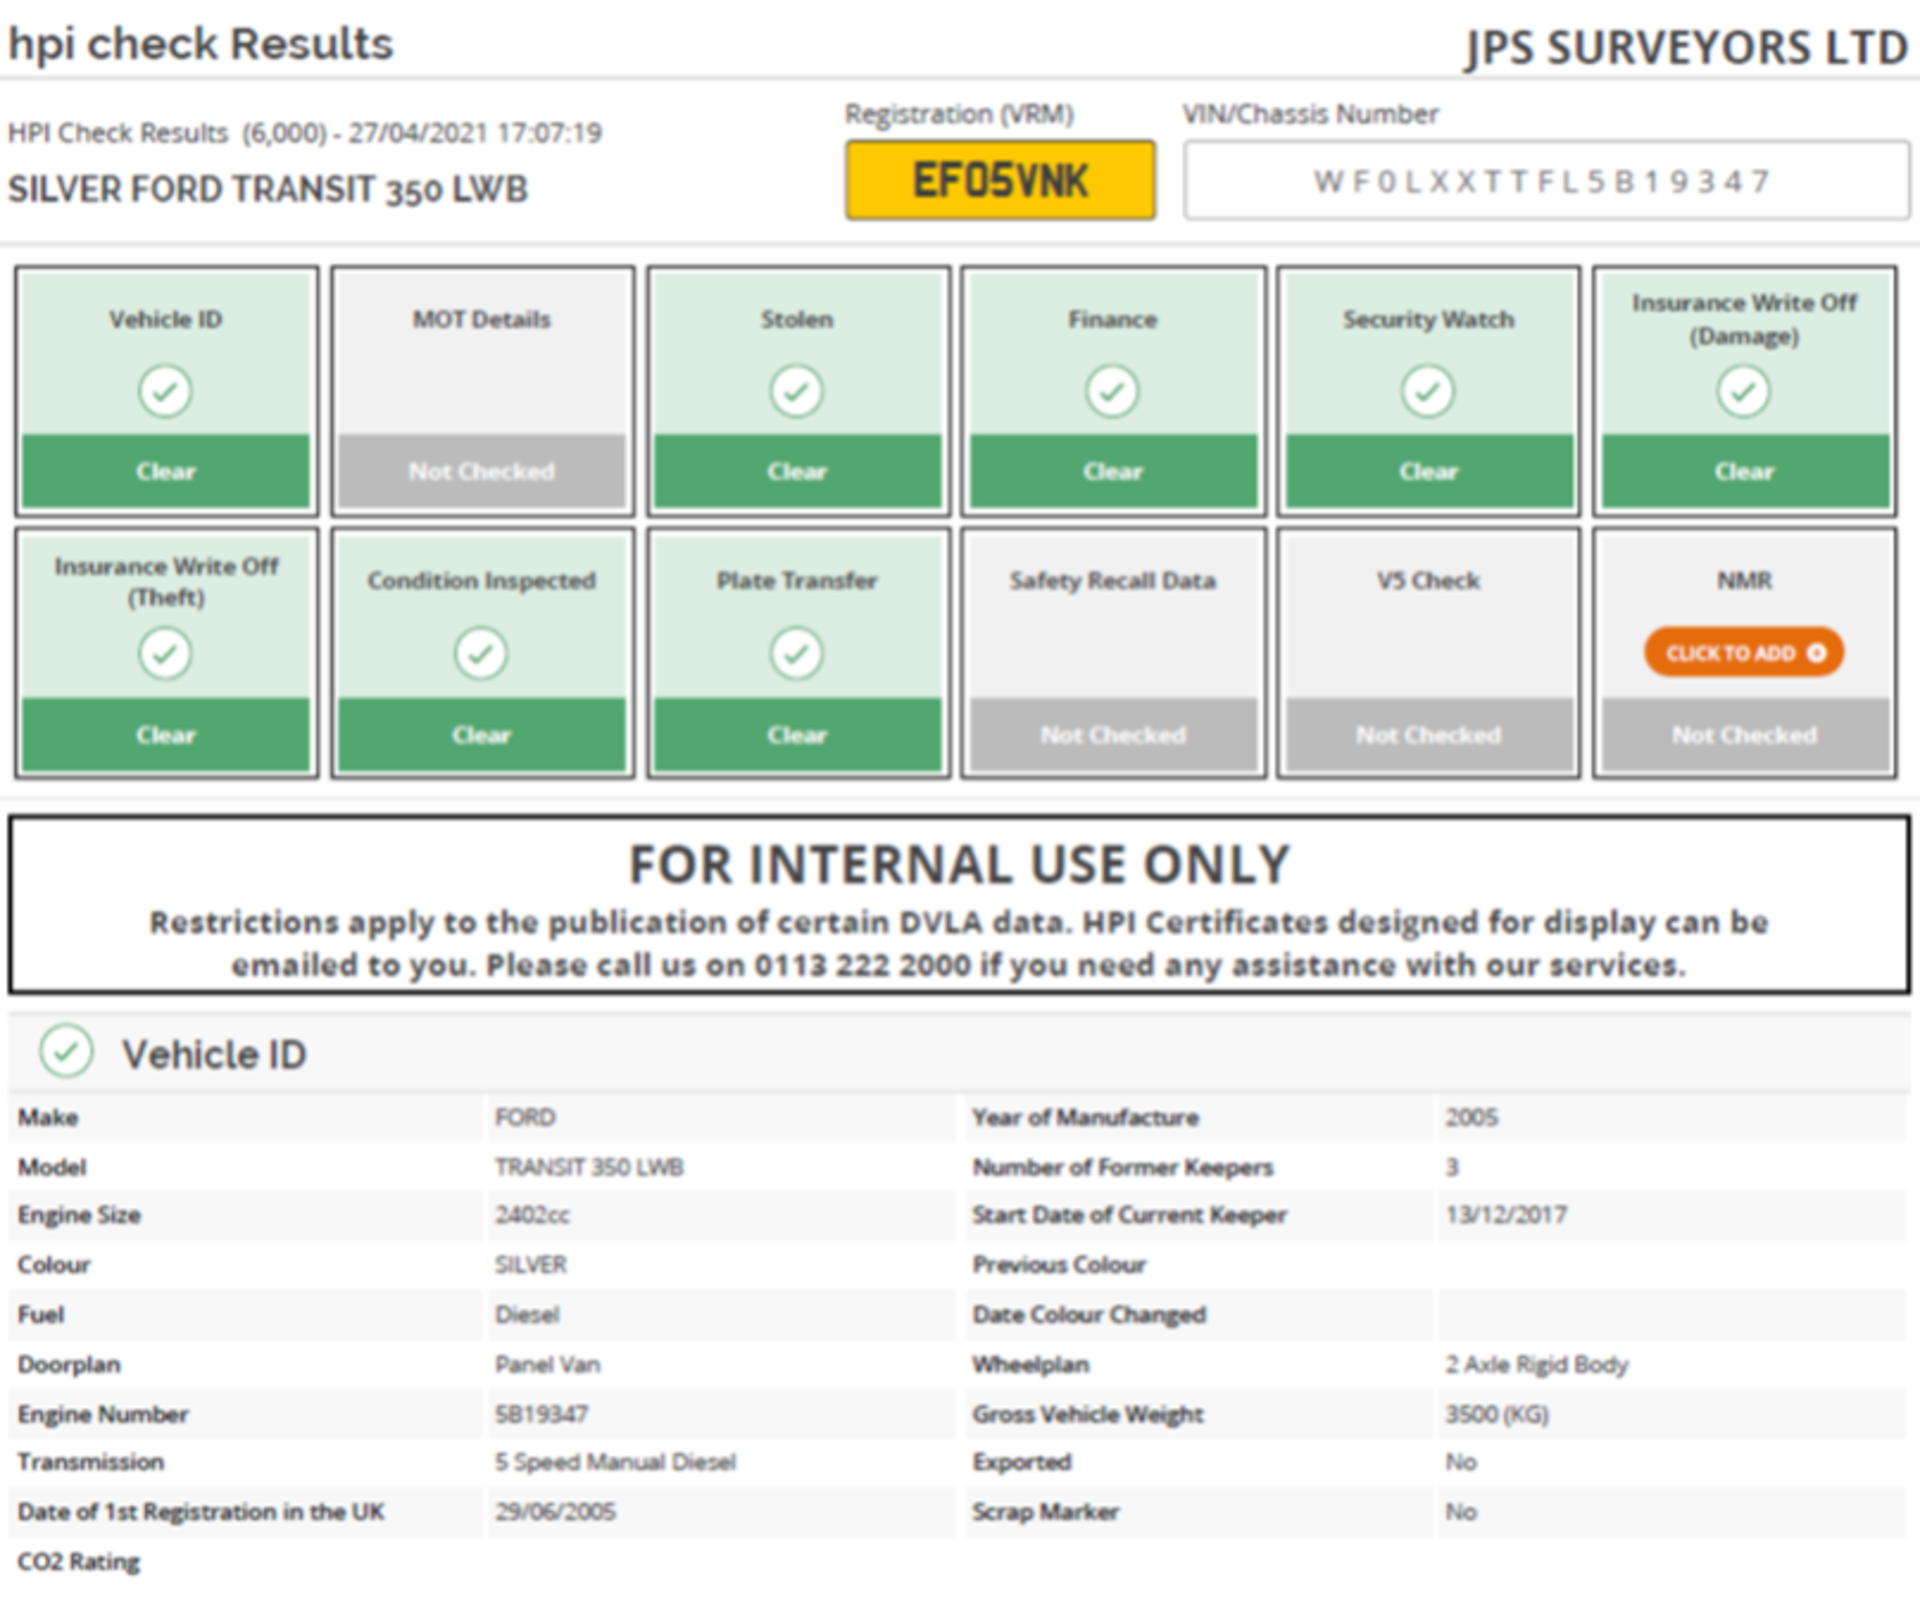
Task: Click the DVLA data restrictions notice text
Action: [x=959, y=943]
